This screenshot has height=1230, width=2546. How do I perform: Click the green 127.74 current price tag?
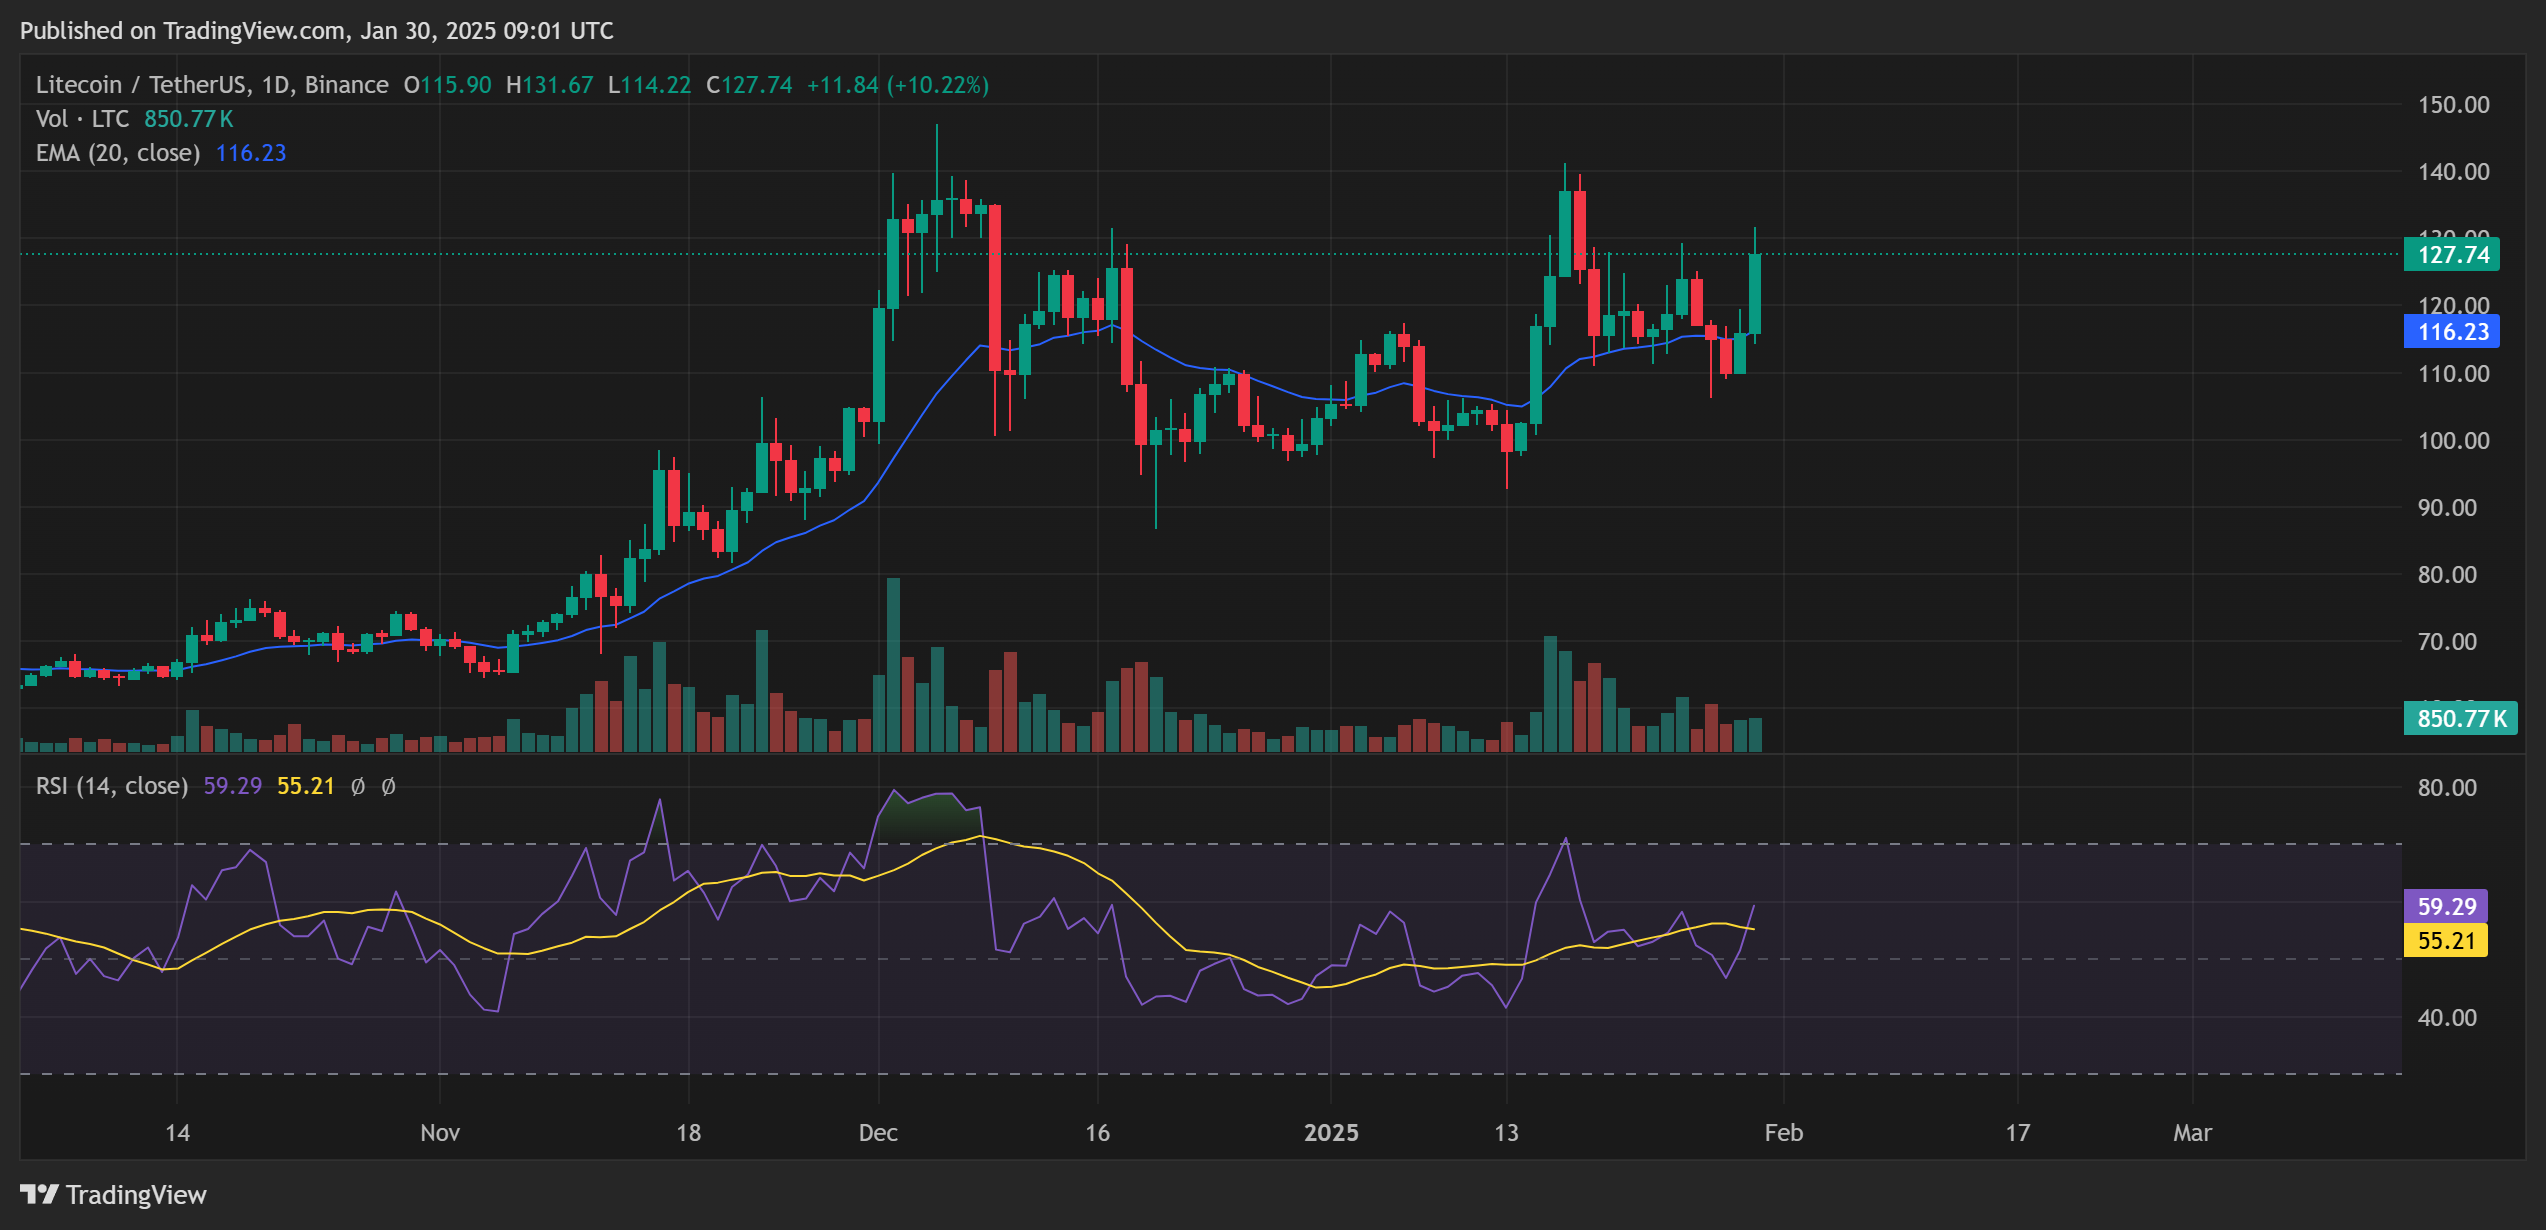[2452, 255]
